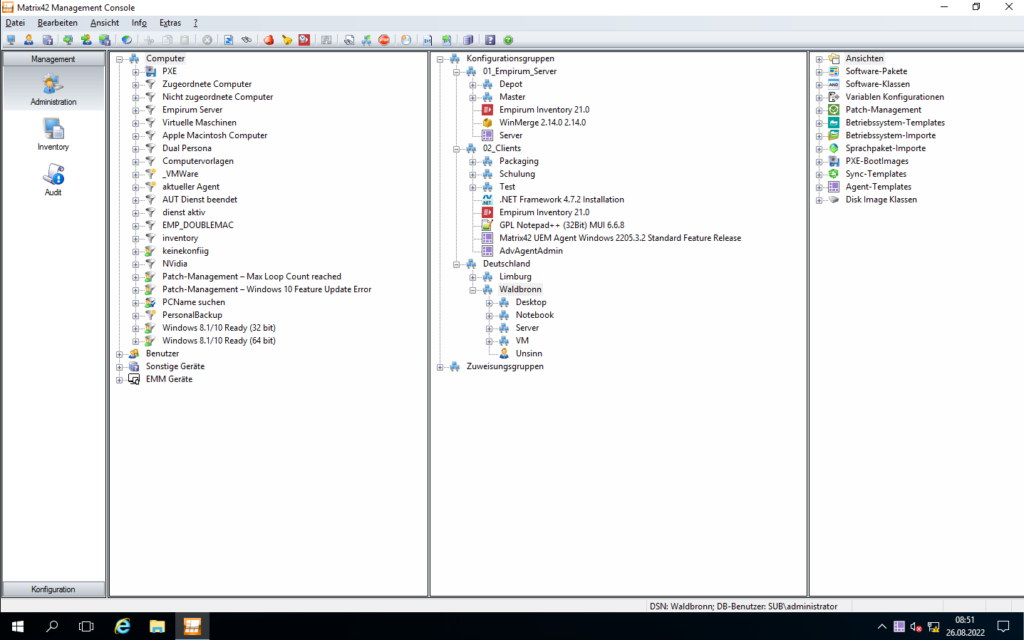The image size is (1024, 640).
Task: Click the globe toolbar icon
Action: click(x=127, y=40)
